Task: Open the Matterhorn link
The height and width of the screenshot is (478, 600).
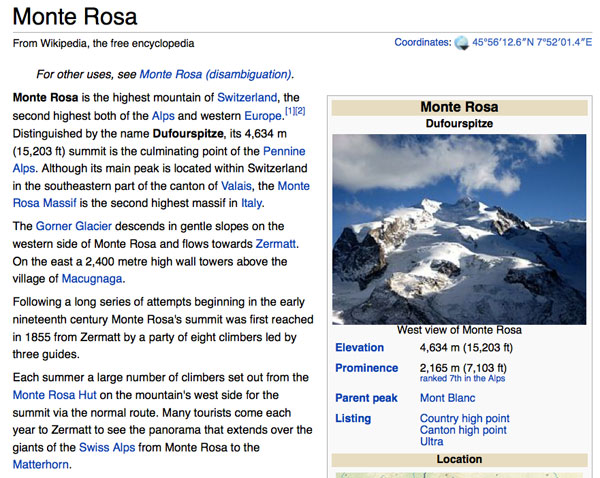Action: 41,465
